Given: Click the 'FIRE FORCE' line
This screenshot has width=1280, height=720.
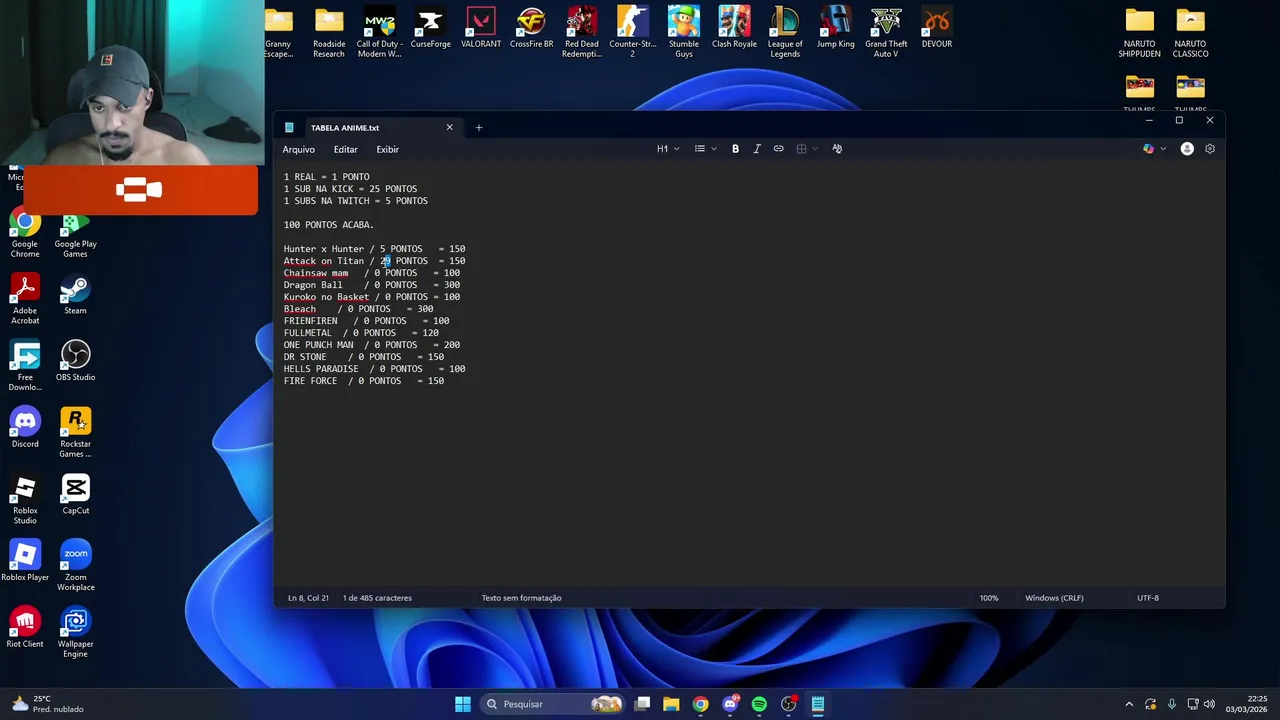Looking at the screenshot, I should (x=364, y=381).
